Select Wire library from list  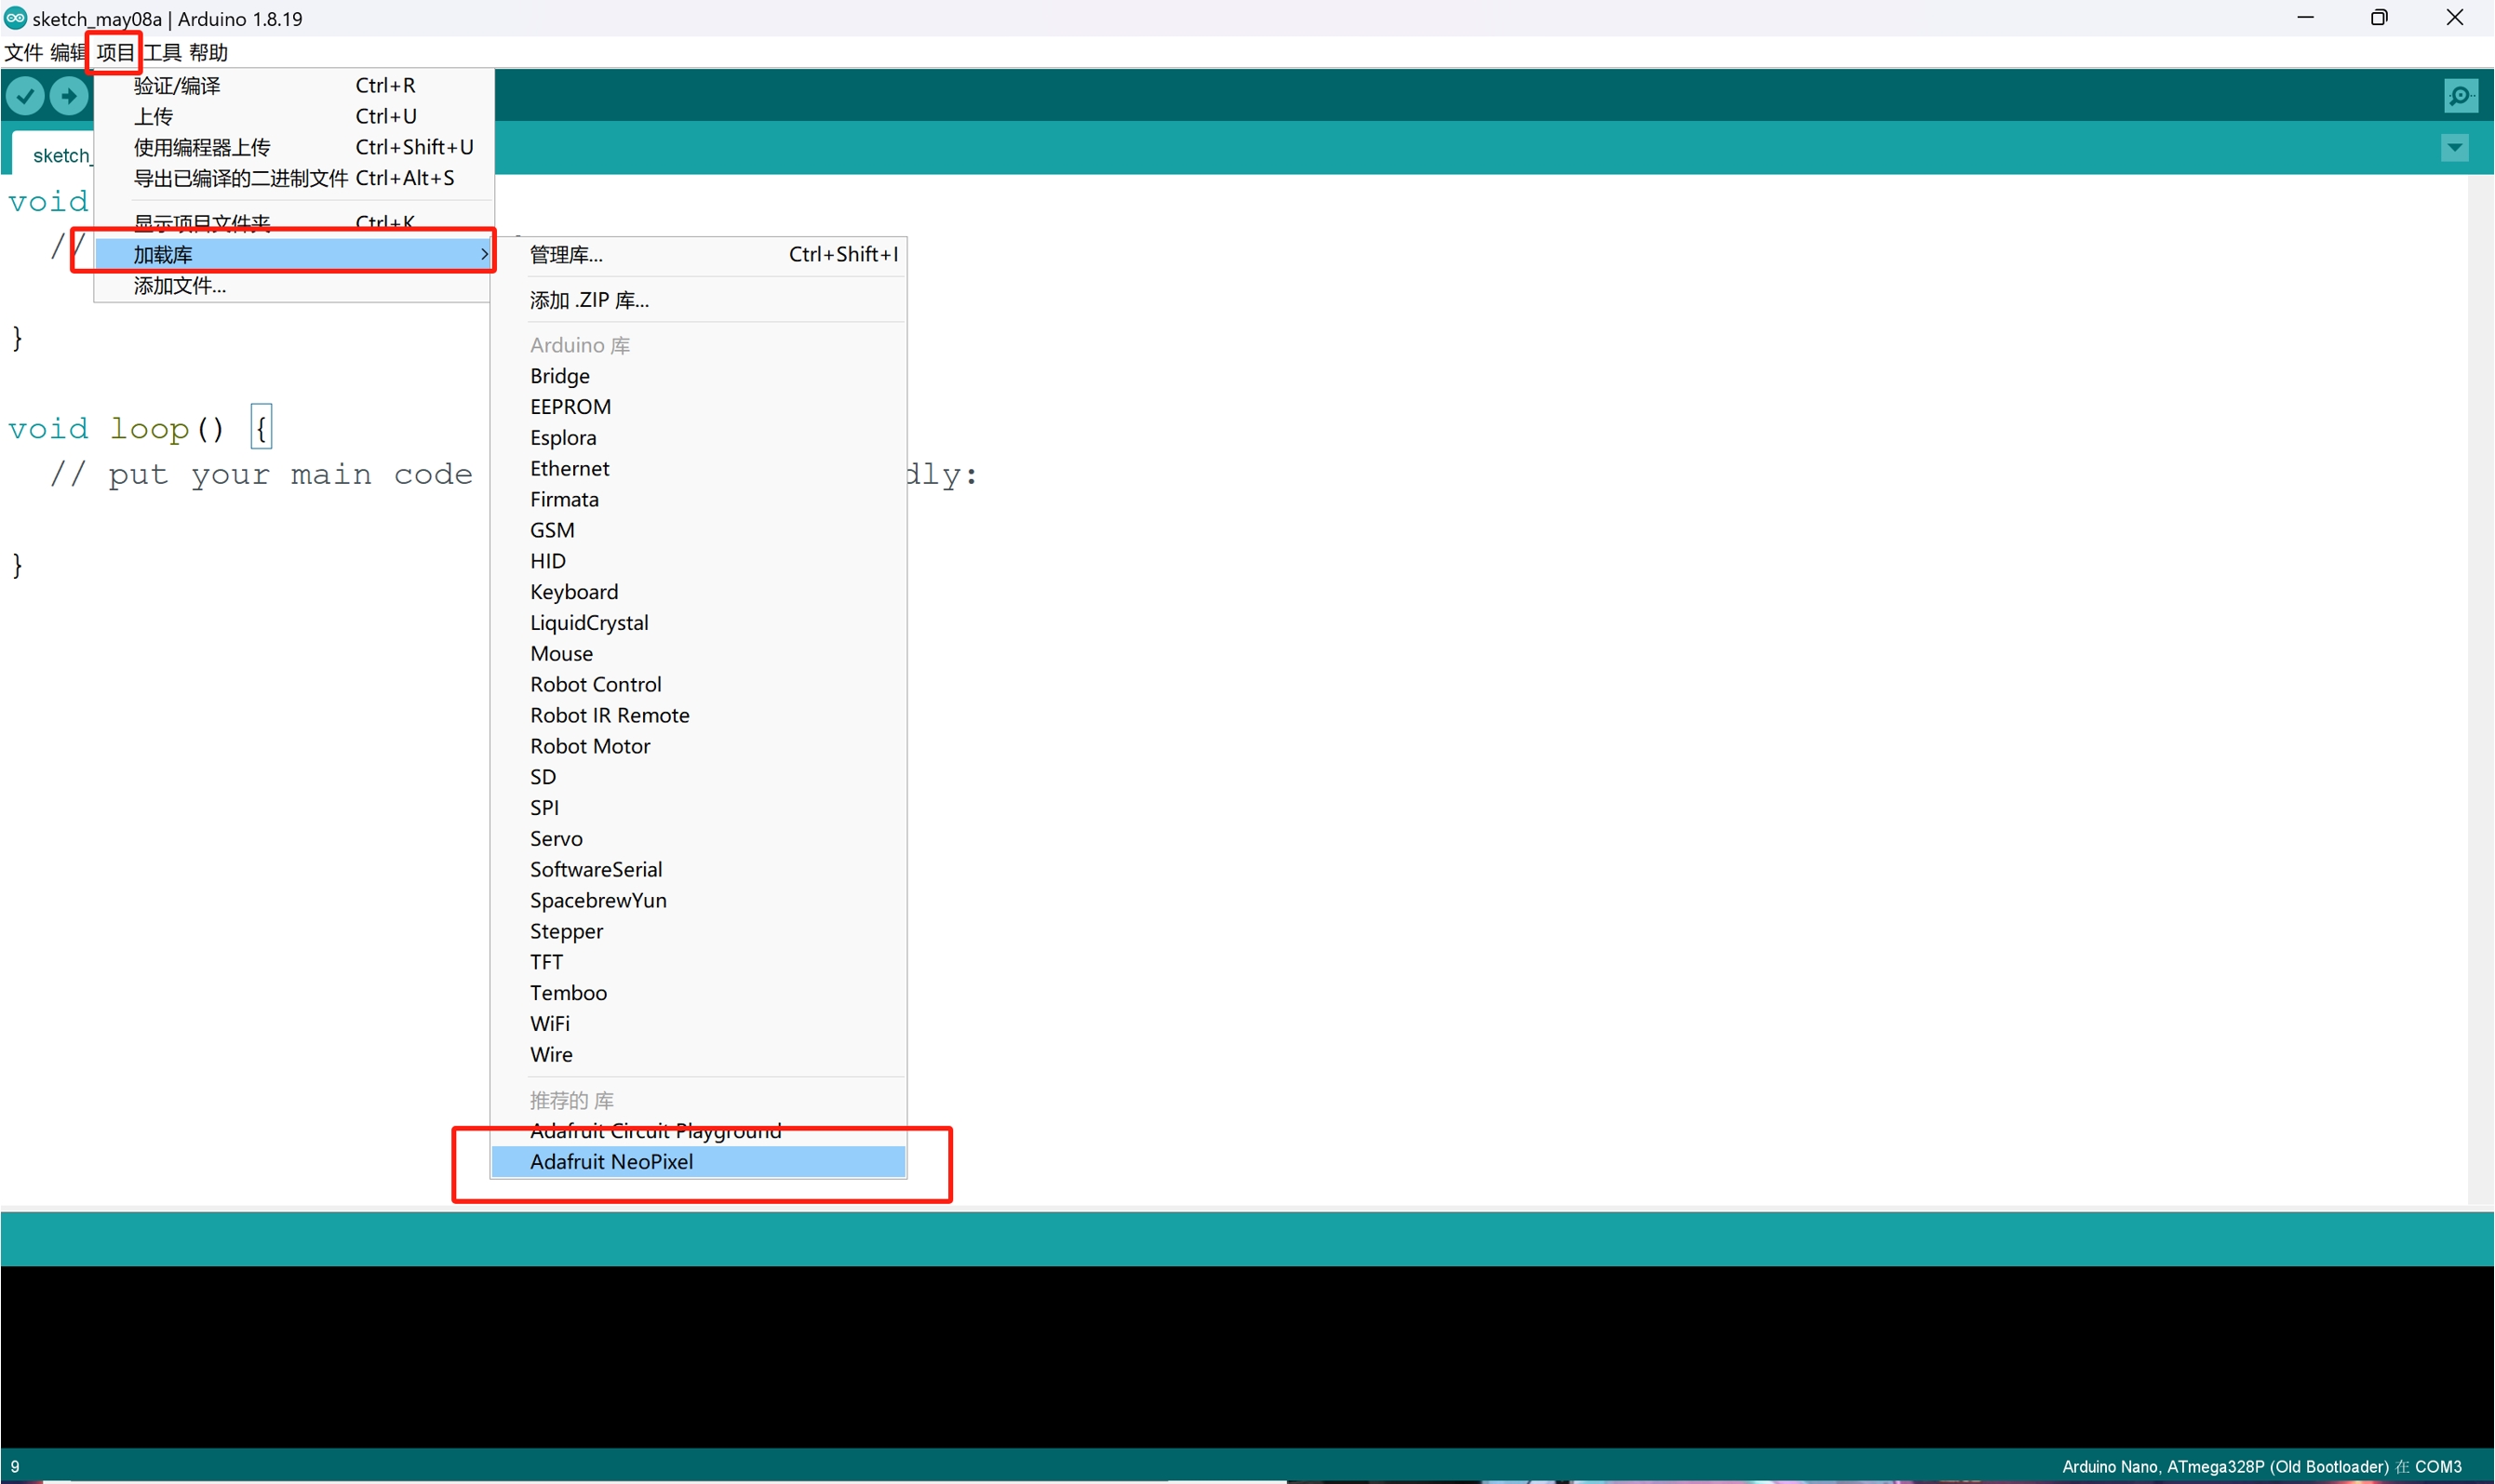[550, 1055]
